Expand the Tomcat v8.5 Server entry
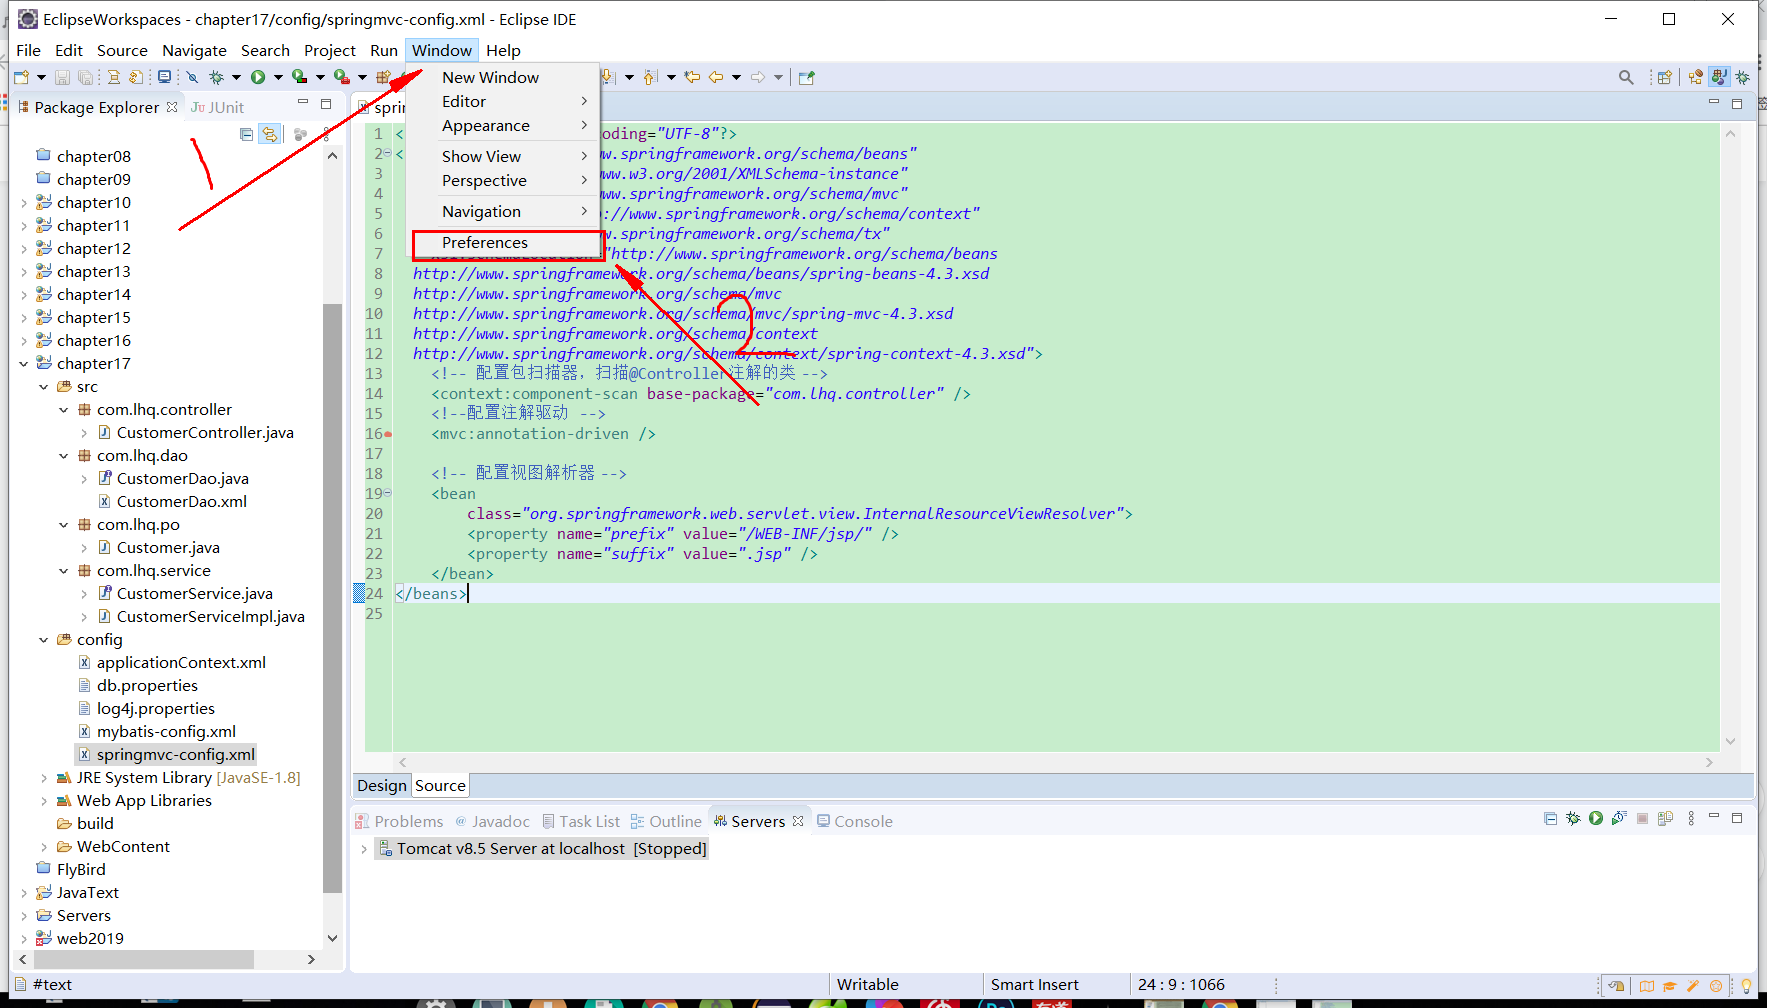 pyautogui.click(x=364, y=849)
